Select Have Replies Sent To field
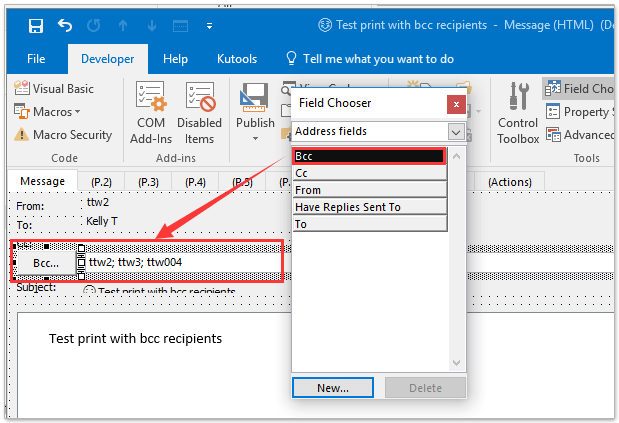This screenshot has height=423, width=619. (370, 207)
